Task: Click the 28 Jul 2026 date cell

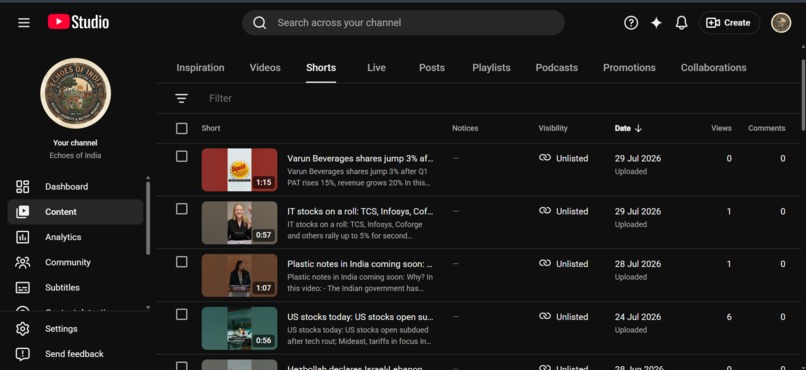Action: click(638, 264)
